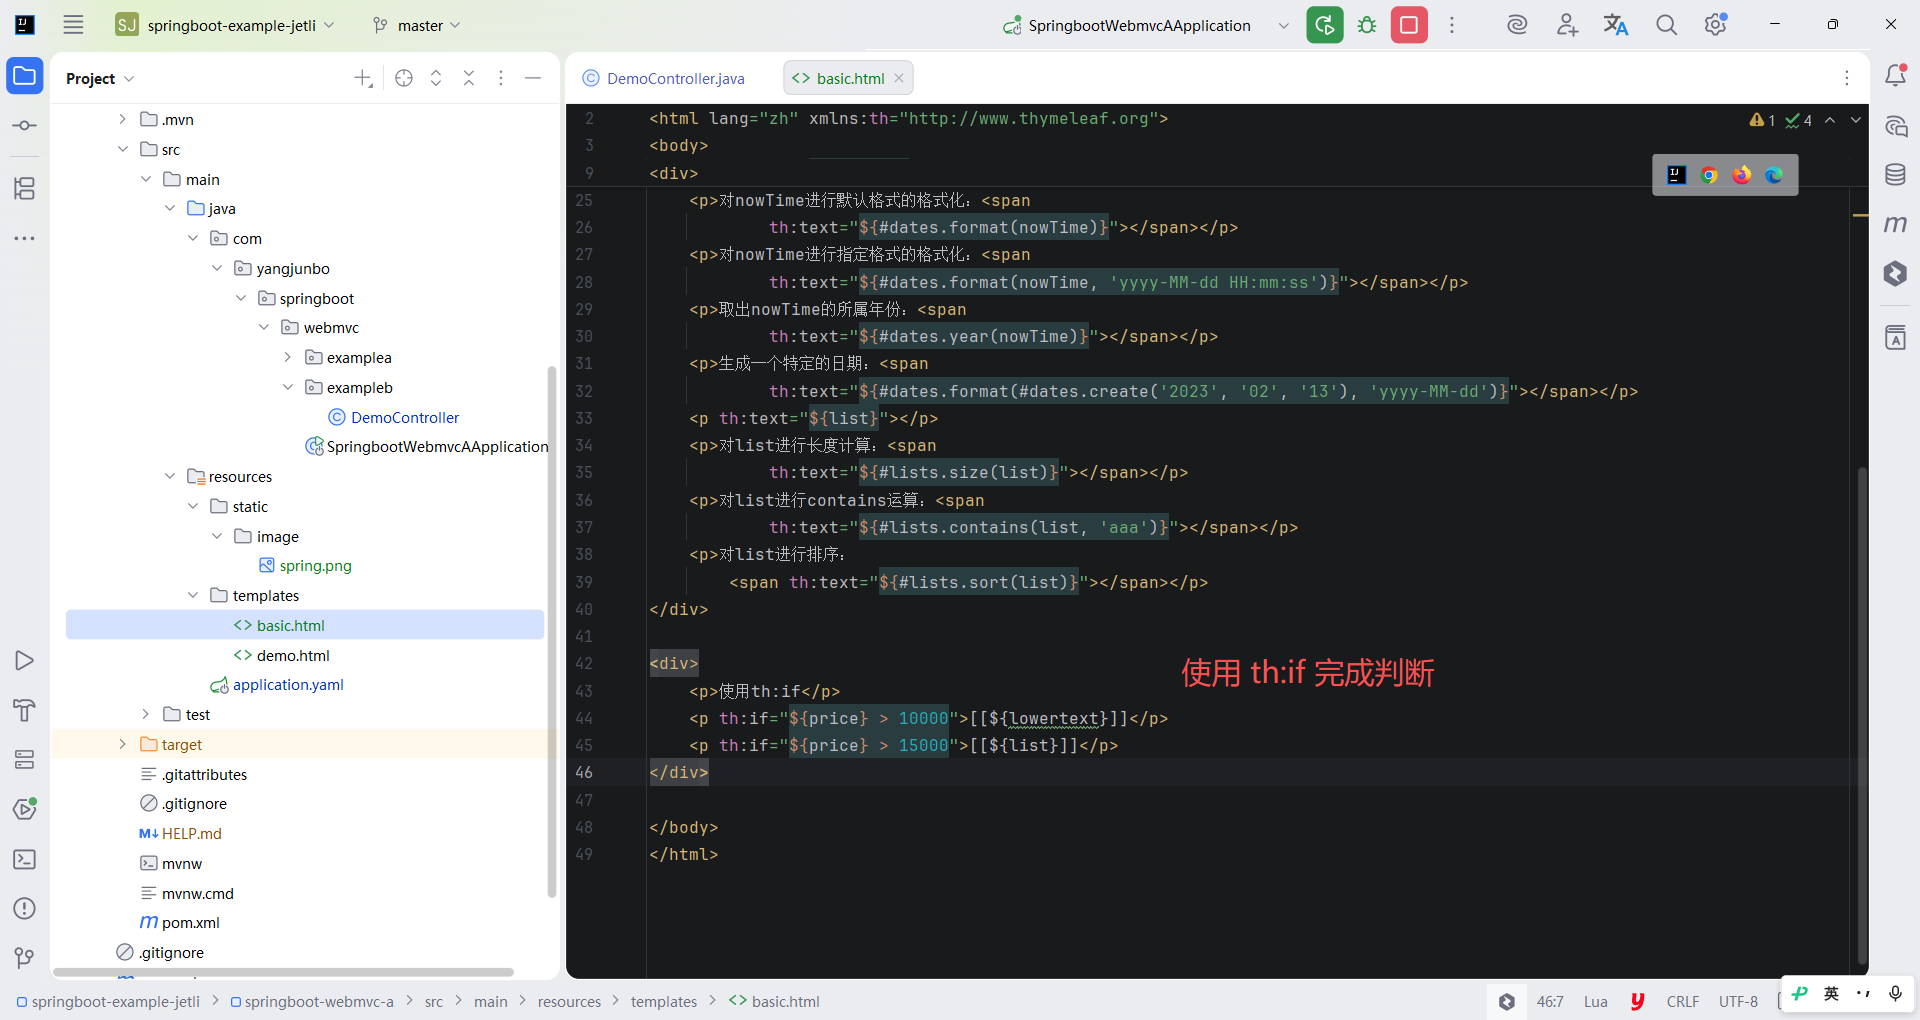1920x1020 pixels.
Task: Open the Structure tool window icon
Action: coord(25,188)
